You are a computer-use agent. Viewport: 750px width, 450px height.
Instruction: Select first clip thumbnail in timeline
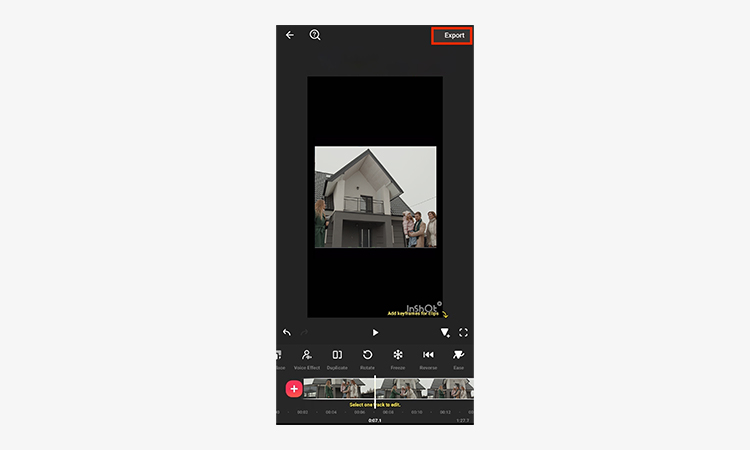pos(339,388)
